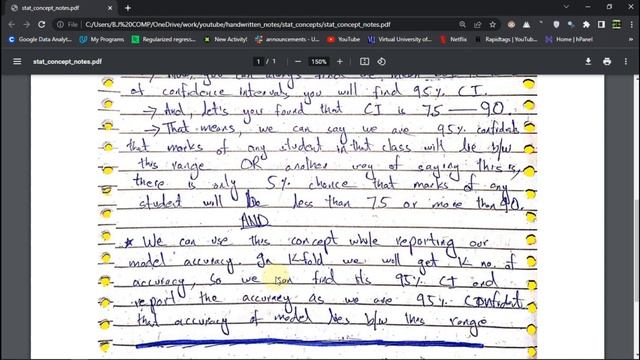The height and width of the screenshot is (360, 640).
Task: Open the Chrome three-dot menu
Action: click(631, 24)
